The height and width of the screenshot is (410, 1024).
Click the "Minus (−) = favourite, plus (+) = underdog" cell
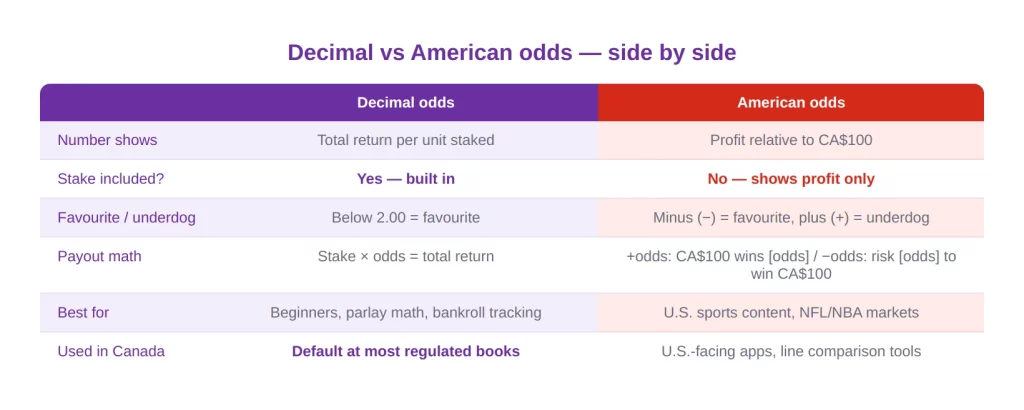tap(790, 217)
